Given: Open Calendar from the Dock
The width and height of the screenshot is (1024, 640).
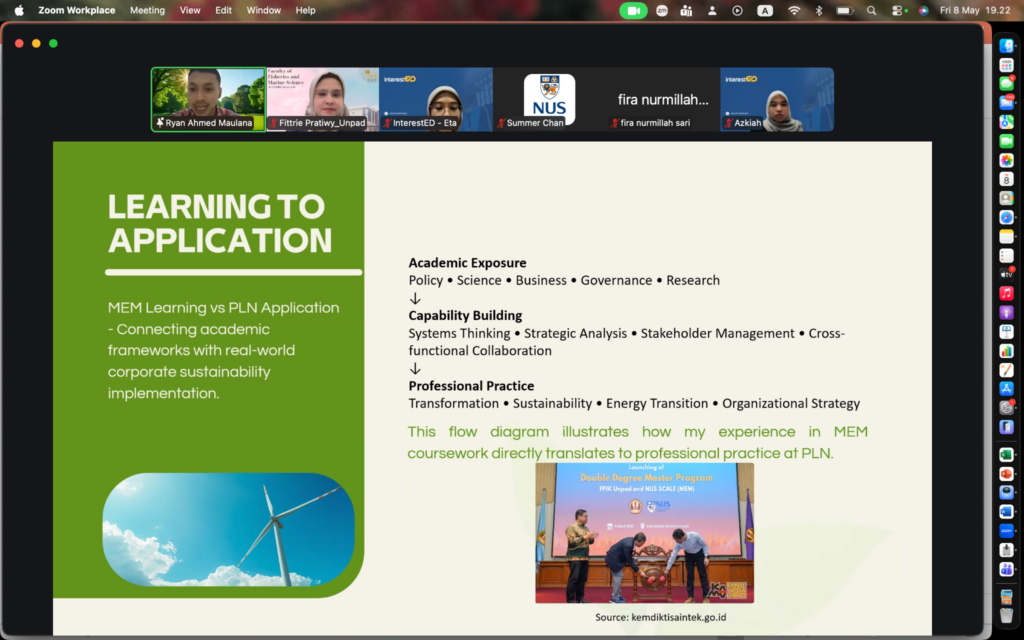Looking at the screenshot, I should [x=1006, y=179].
